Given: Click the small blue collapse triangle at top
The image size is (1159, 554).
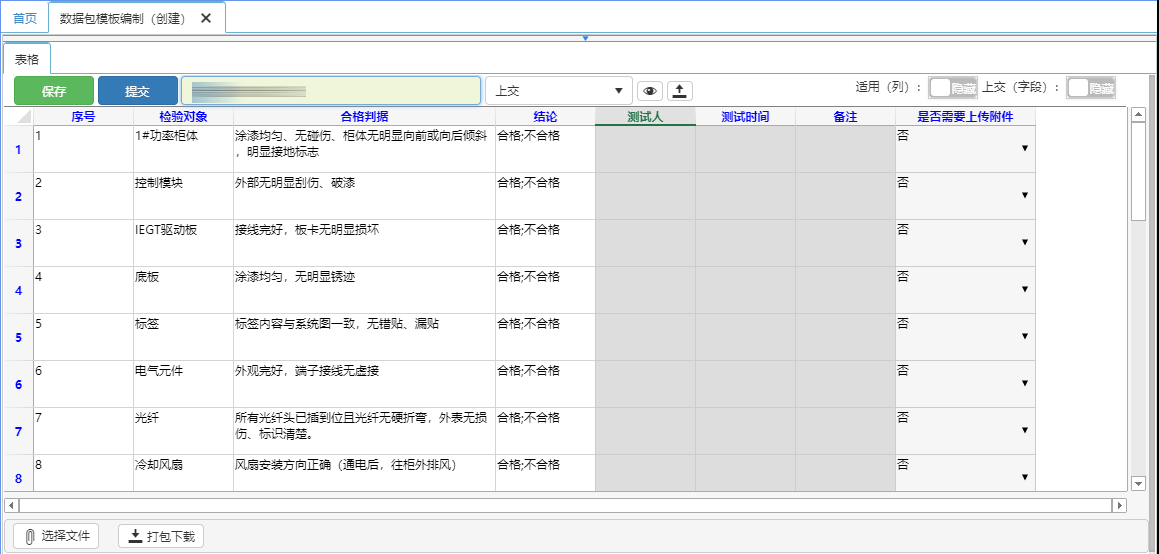Looking at the screenshot, I should (585, 38).
